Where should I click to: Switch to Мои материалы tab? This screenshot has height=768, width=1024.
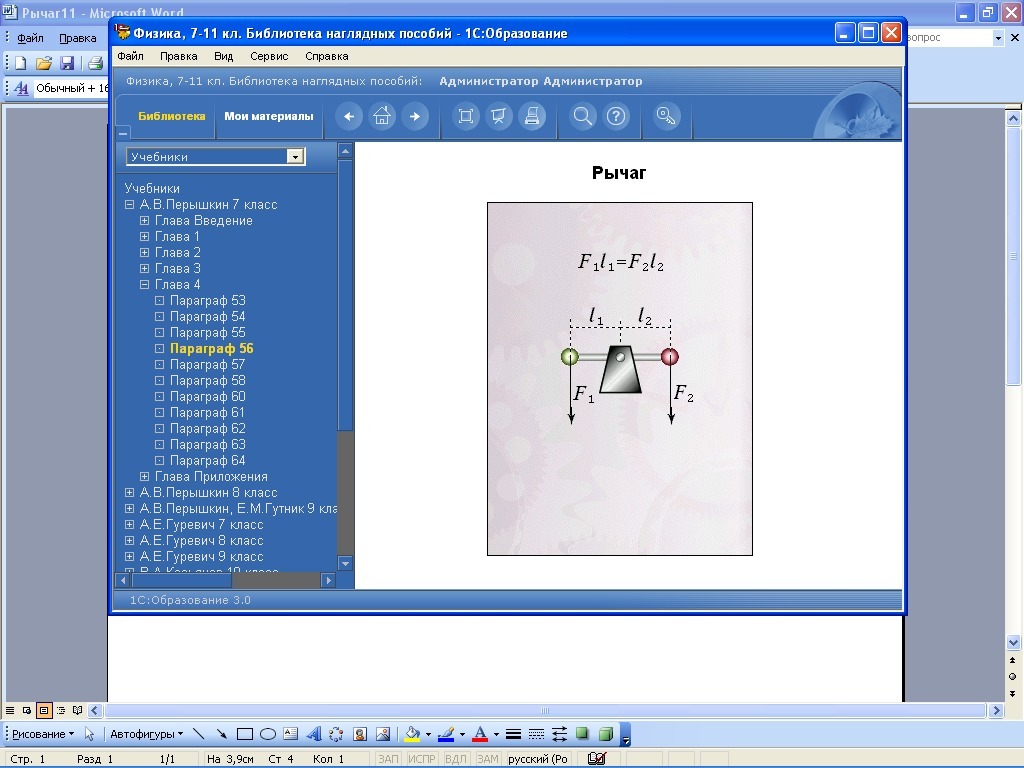point(268,116)
